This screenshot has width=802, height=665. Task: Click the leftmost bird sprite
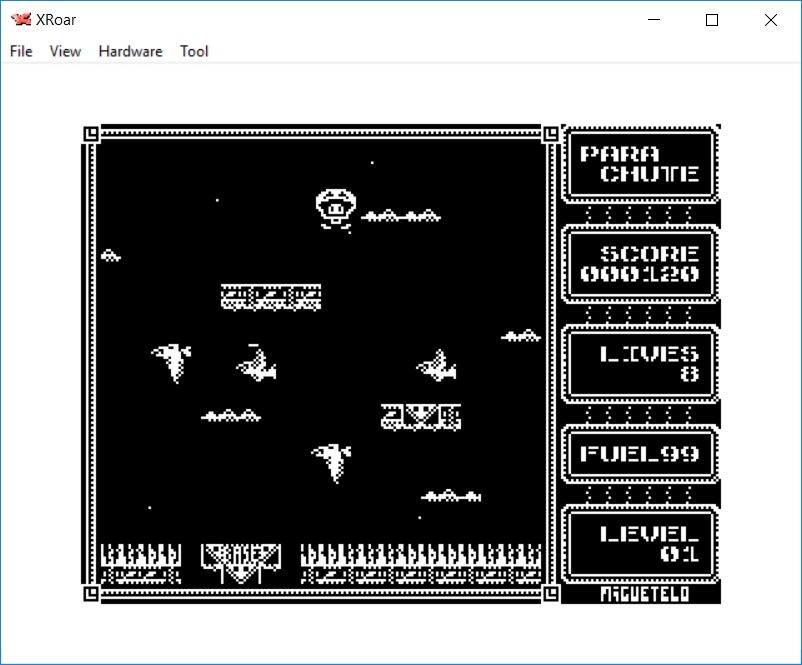(x=172, y=362)
